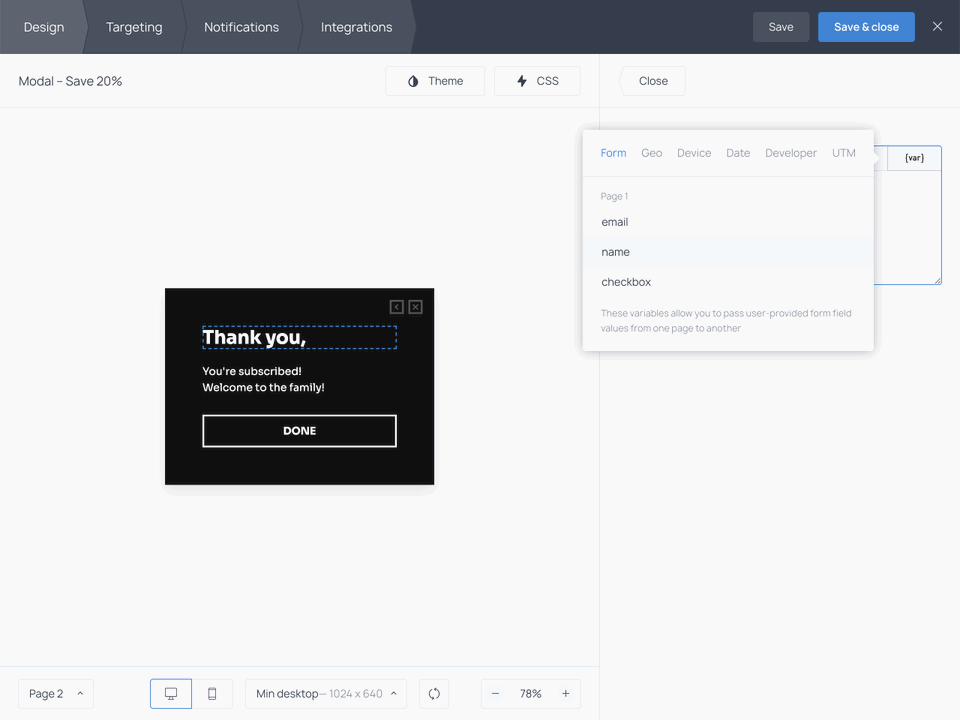This screenshot has width=960, height=720.
Task: Zoom in using the plus icon
Action: pyautogui.click(x=565, y=693)
